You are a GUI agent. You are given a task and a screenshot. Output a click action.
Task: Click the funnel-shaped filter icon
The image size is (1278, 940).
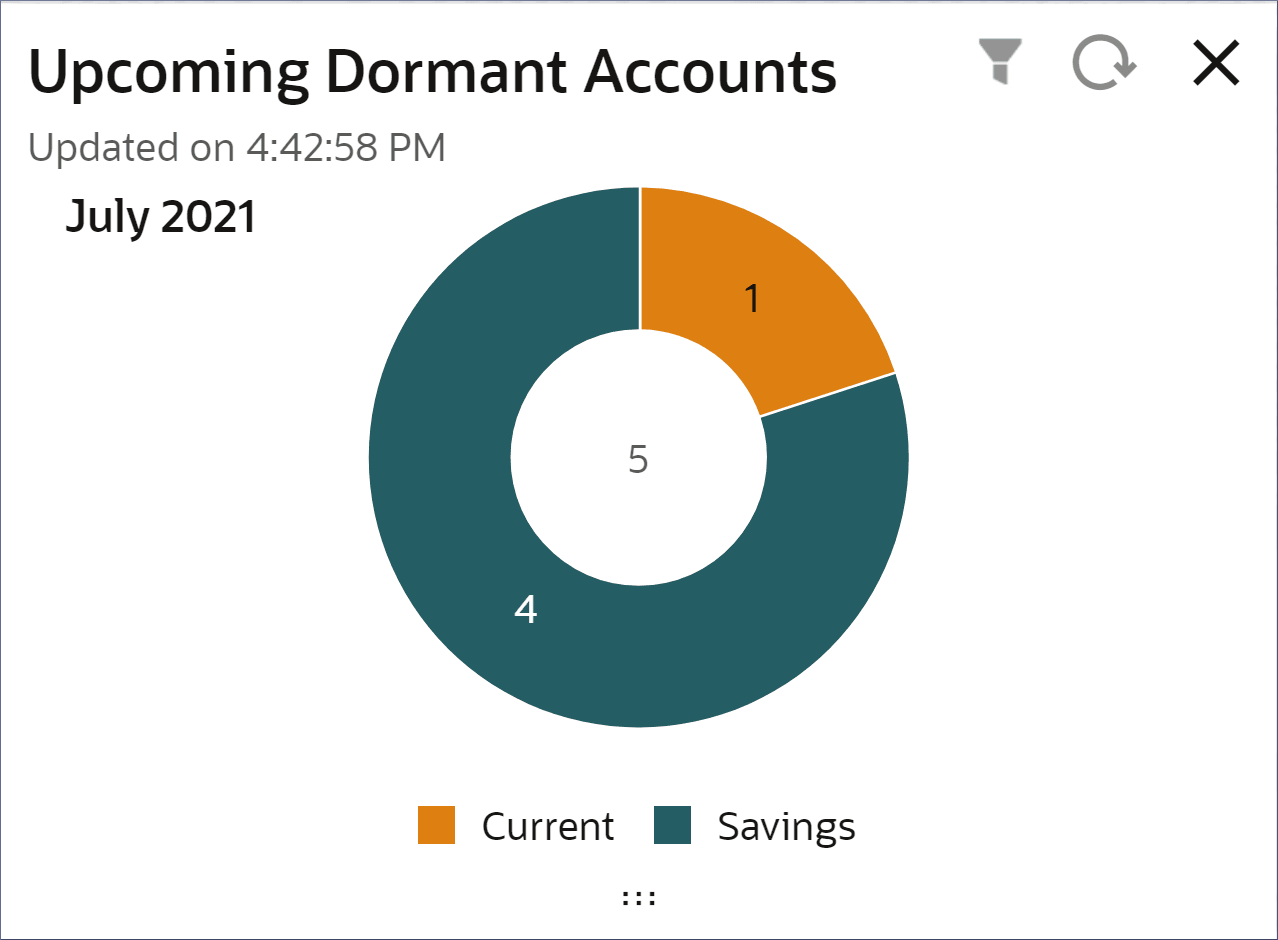click(x=999, y=63)
